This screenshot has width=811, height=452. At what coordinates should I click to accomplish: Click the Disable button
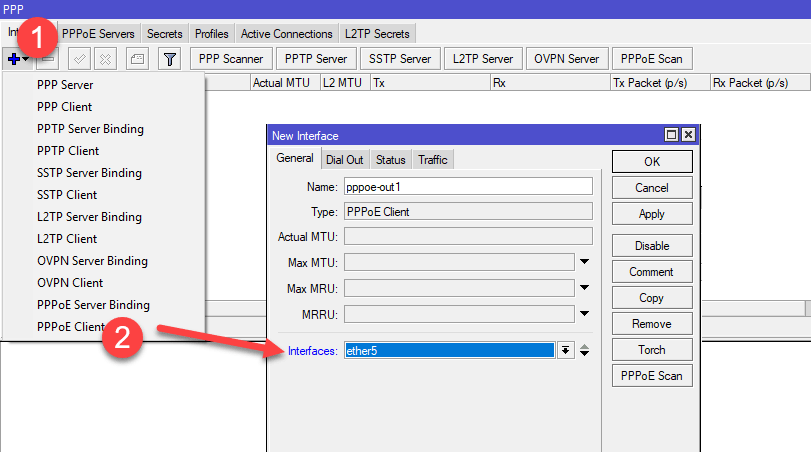pos(652,246)
